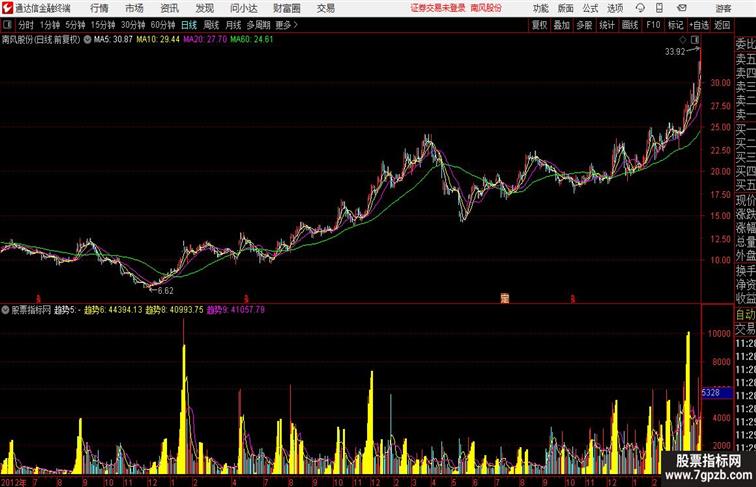This screenshot has width=756, height=487.
Task: Click the 返回 back button
Action: click(x=722, y=25)
